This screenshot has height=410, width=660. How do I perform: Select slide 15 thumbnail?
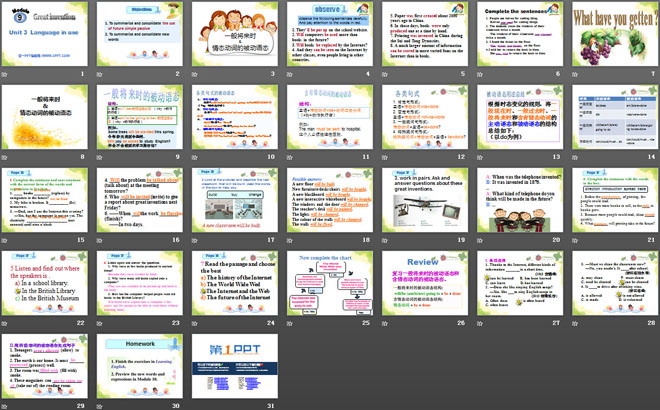(x=45, y=200)
